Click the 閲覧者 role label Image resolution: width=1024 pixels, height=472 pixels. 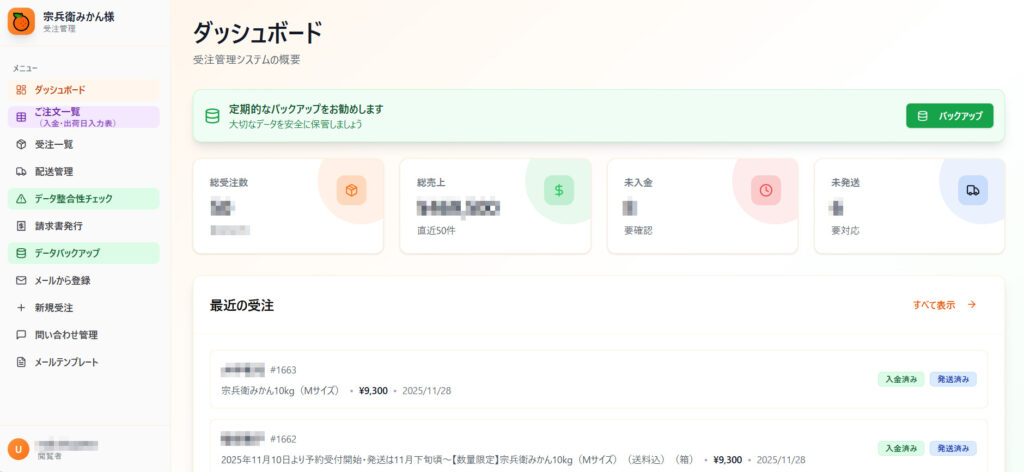click(x=50, y=456)
